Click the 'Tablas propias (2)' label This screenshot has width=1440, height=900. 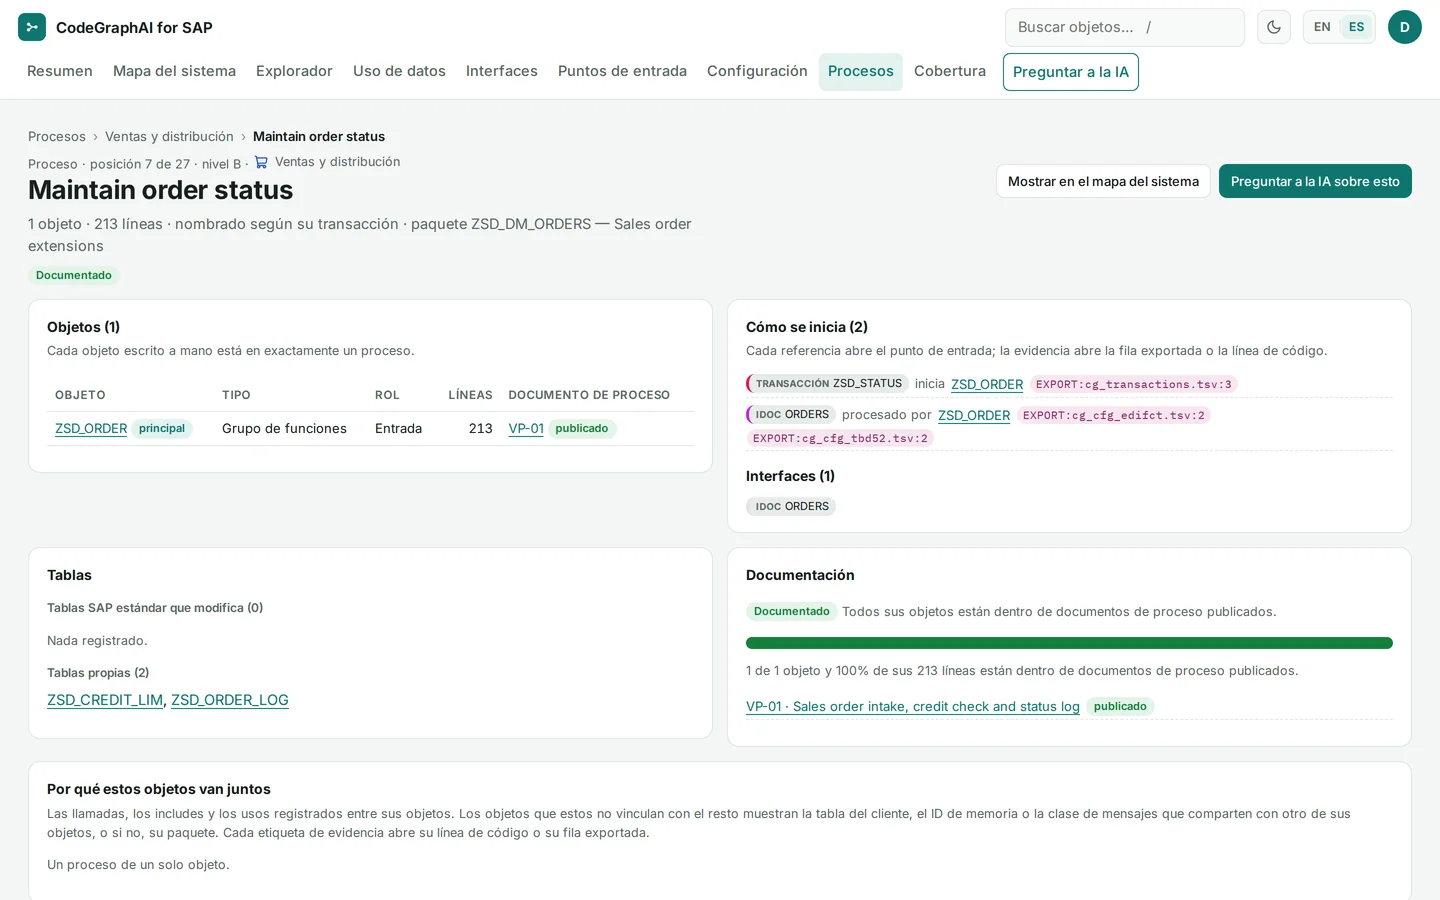click(98, 673)
